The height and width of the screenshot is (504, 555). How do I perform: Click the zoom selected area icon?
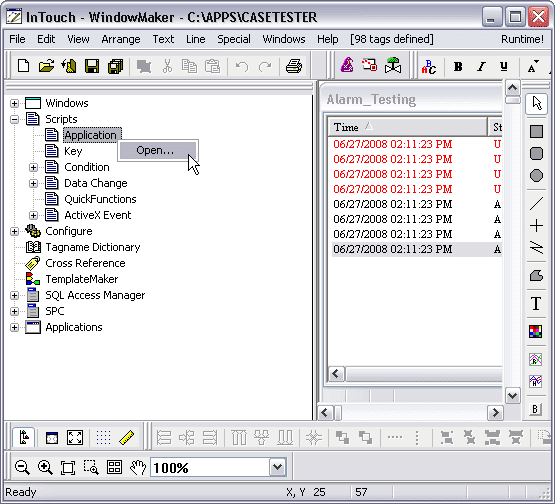[x=91, y=468]
